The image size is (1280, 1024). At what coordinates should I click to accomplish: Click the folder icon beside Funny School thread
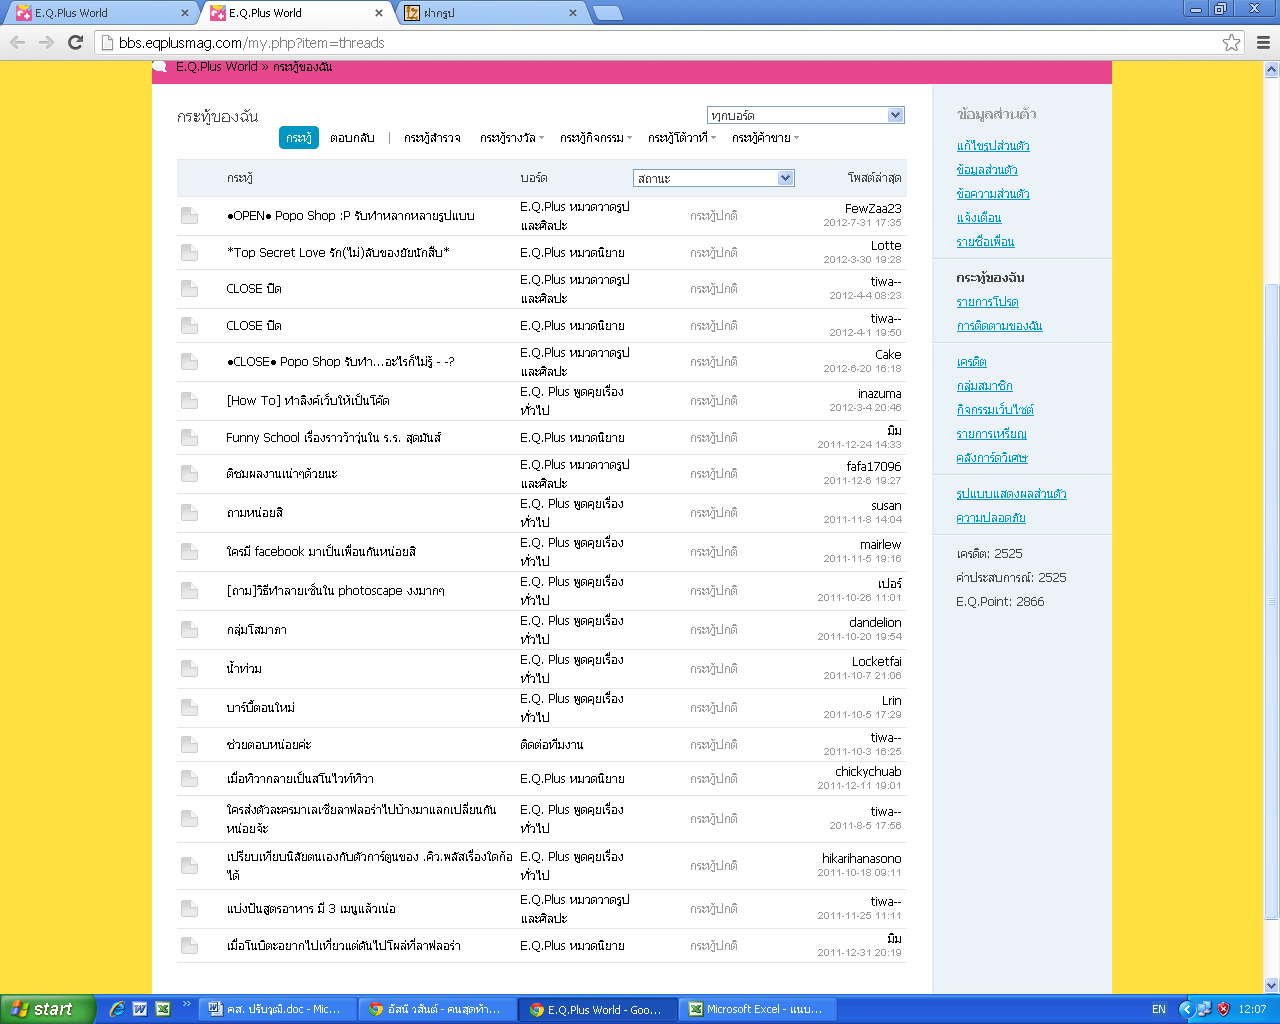(x=189, y=437)
